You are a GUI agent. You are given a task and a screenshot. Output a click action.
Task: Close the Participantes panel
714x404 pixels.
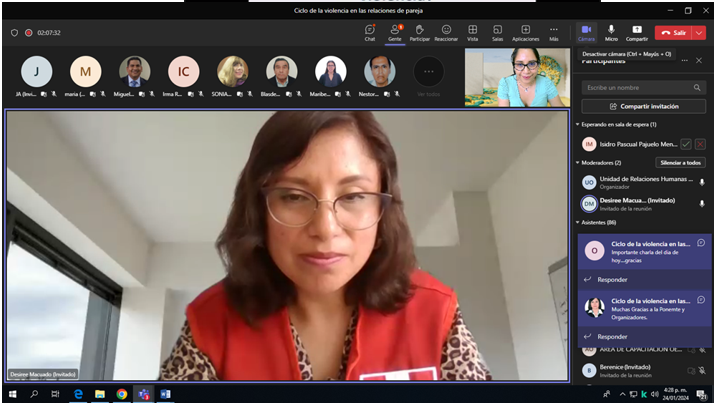[x=699, y=61]
